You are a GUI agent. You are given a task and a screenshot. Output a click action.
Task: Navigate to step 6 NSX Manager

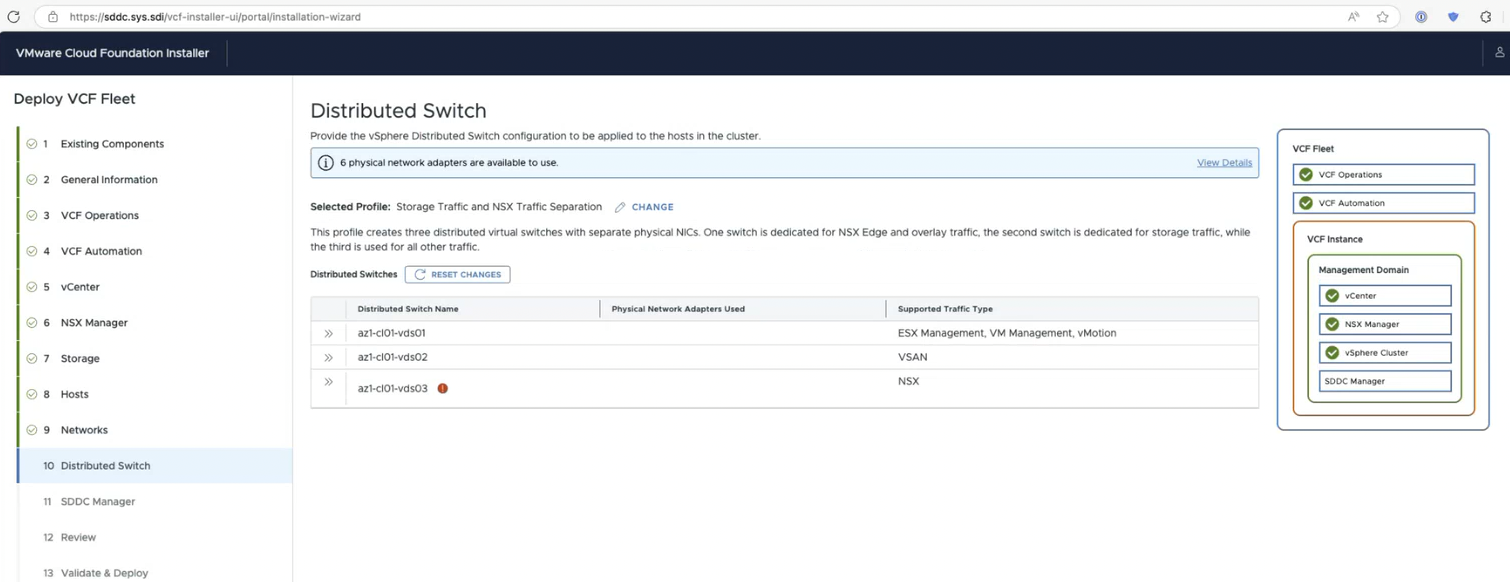(154, 323)
